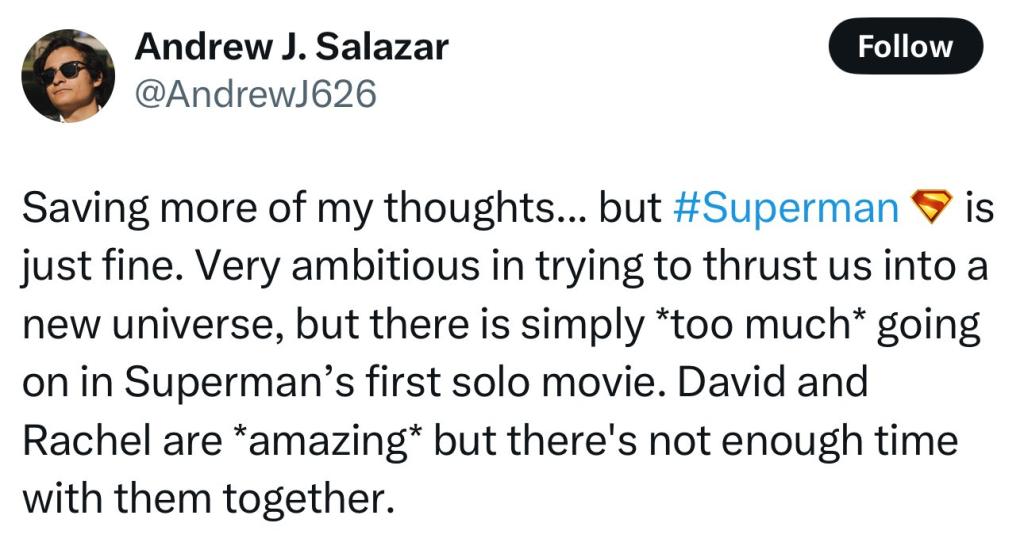Click 'with them together.' final line
This screenshot has width=1024, height=542.
pyautogui.click(x=210, y=498)
